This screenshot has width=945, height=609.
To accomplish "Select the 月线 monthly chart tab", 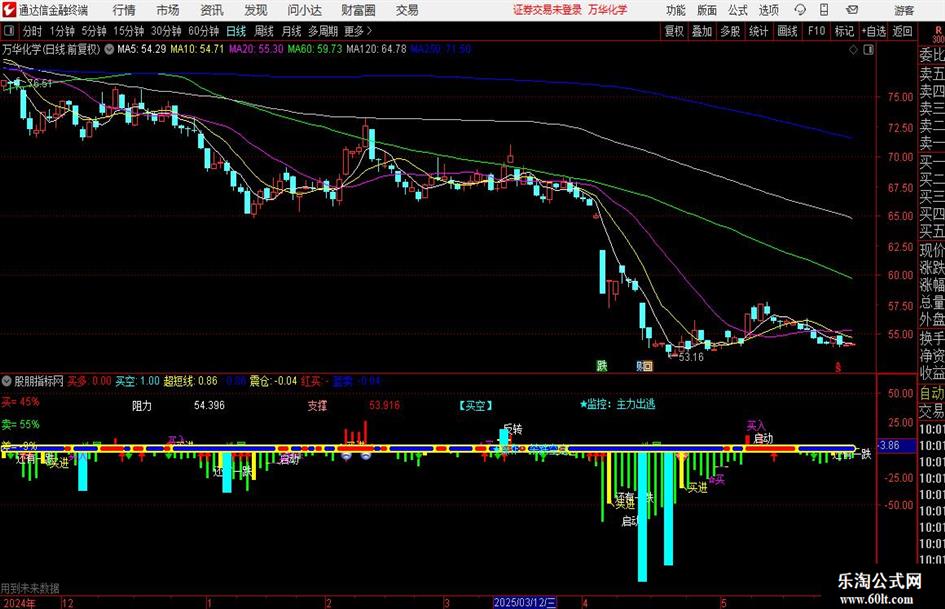I will point(291,31).
